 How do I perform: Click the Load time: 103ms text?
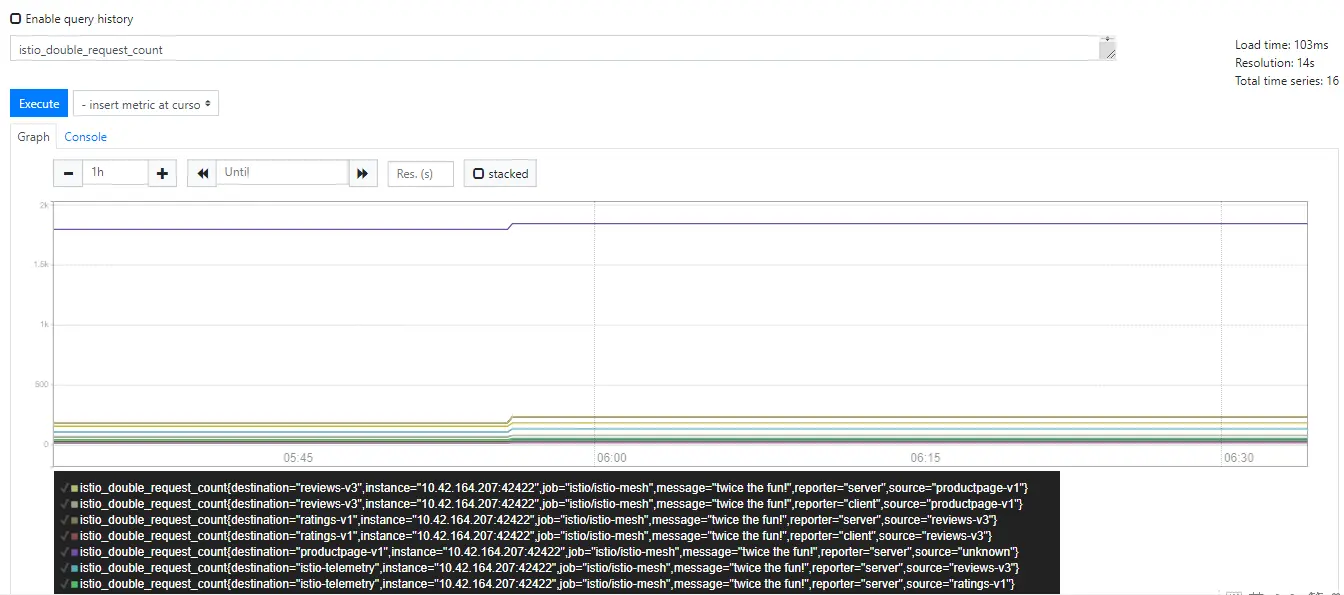point(1282,45)
